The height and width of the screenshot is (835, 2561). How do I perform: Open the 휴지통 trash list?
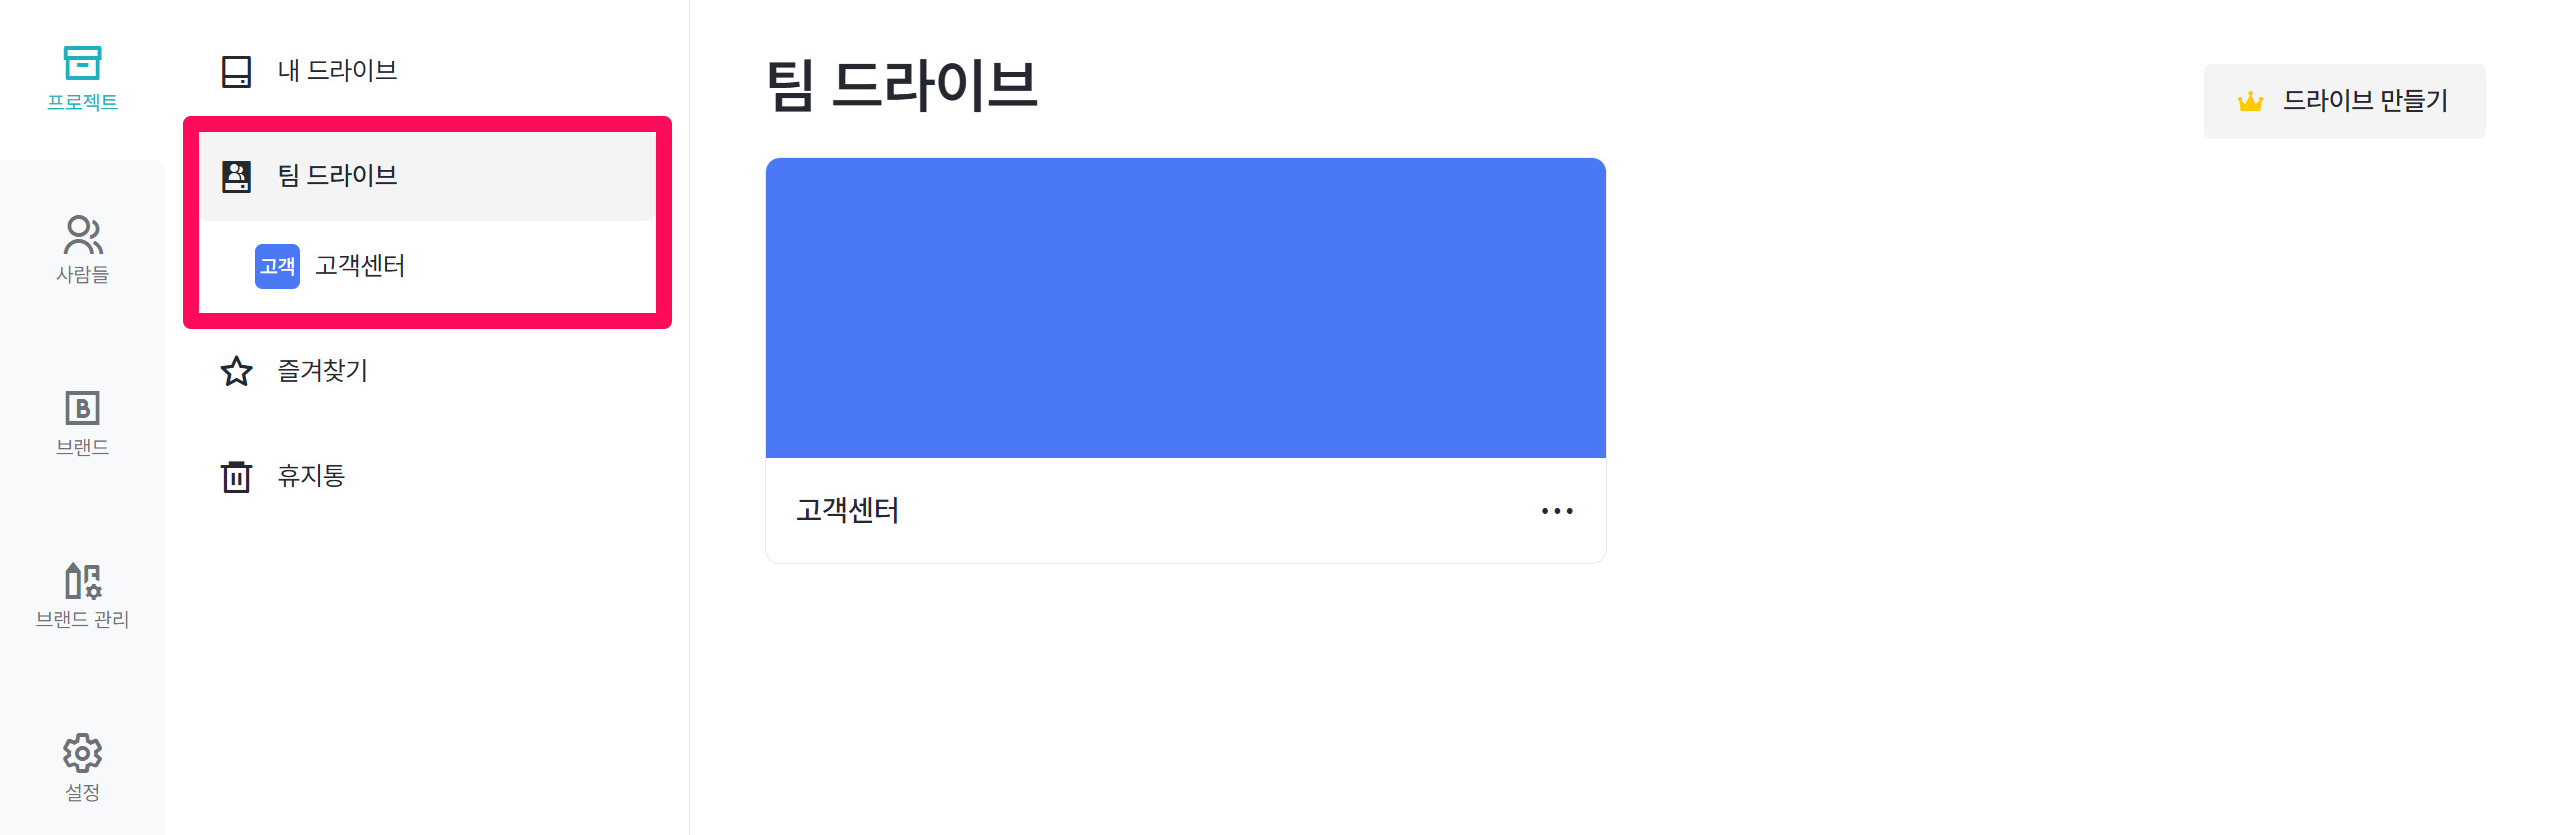click(428, 476)
